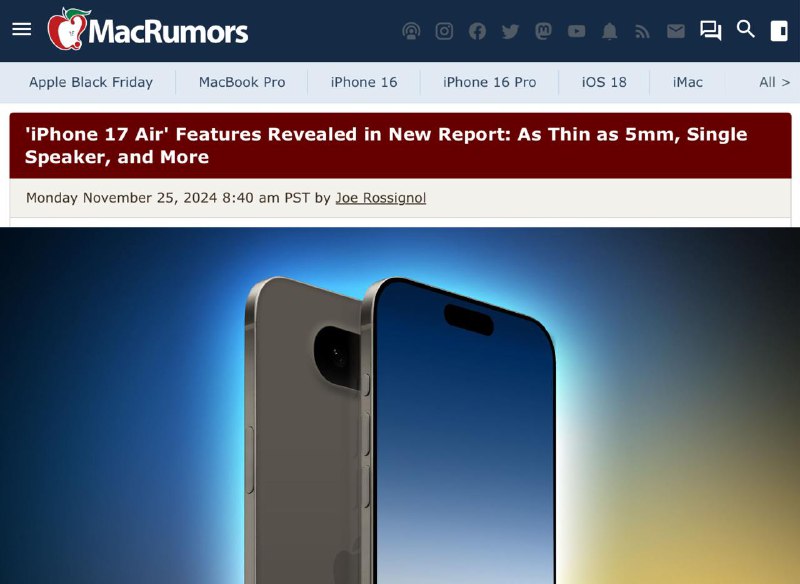The width and height of the screenshot is (800, 584).
Task: Open the iPhone 16 Pro tab
Action: [489, 82]
